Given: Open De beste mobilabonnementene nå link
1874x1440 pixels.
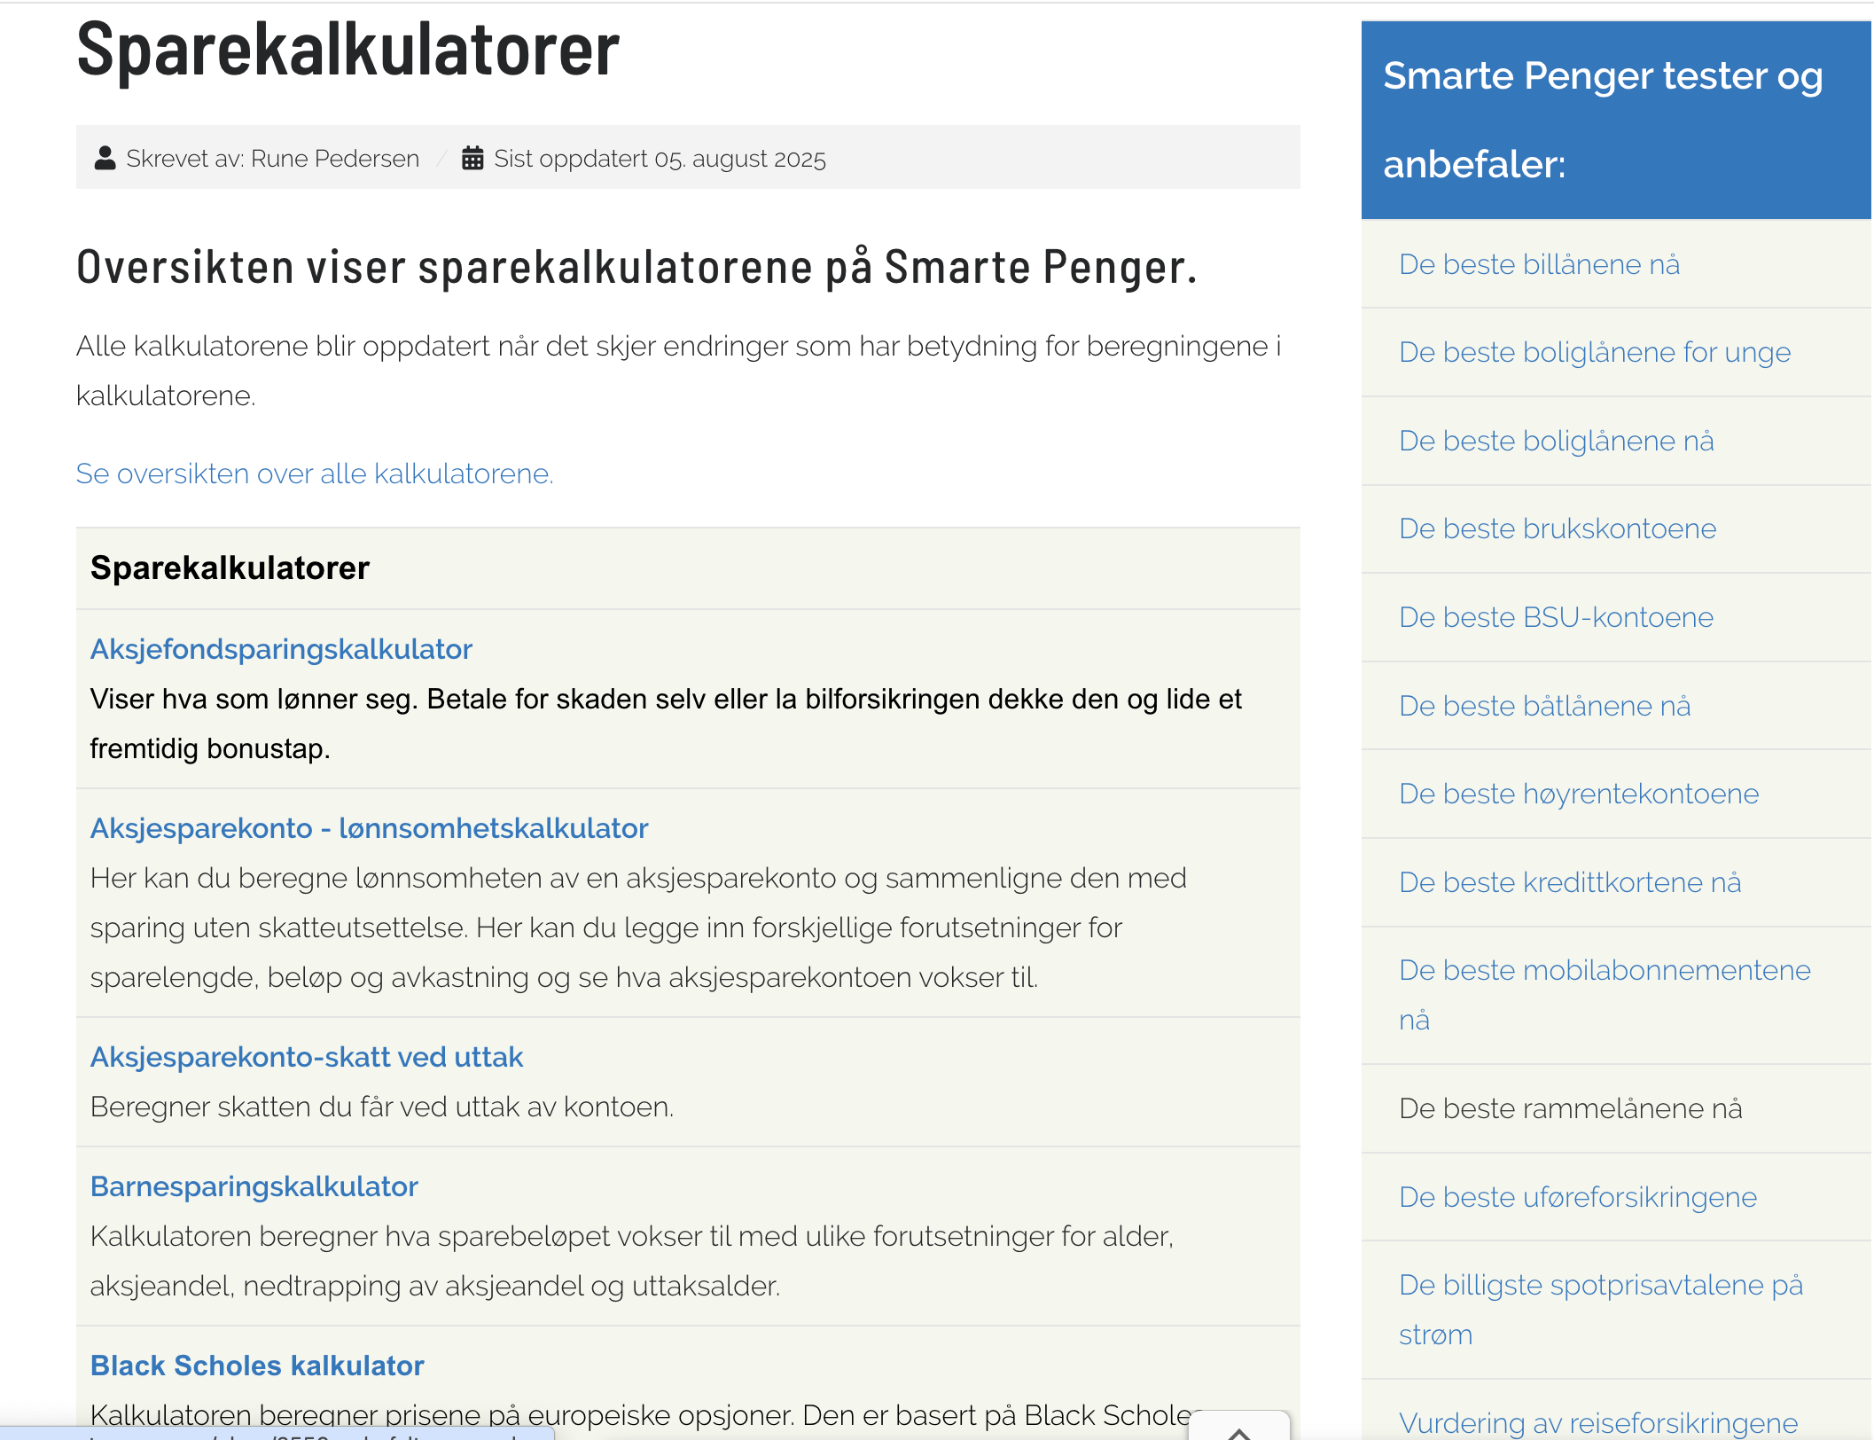Looking at the screenshot, I should click(x=1604, y=995).
